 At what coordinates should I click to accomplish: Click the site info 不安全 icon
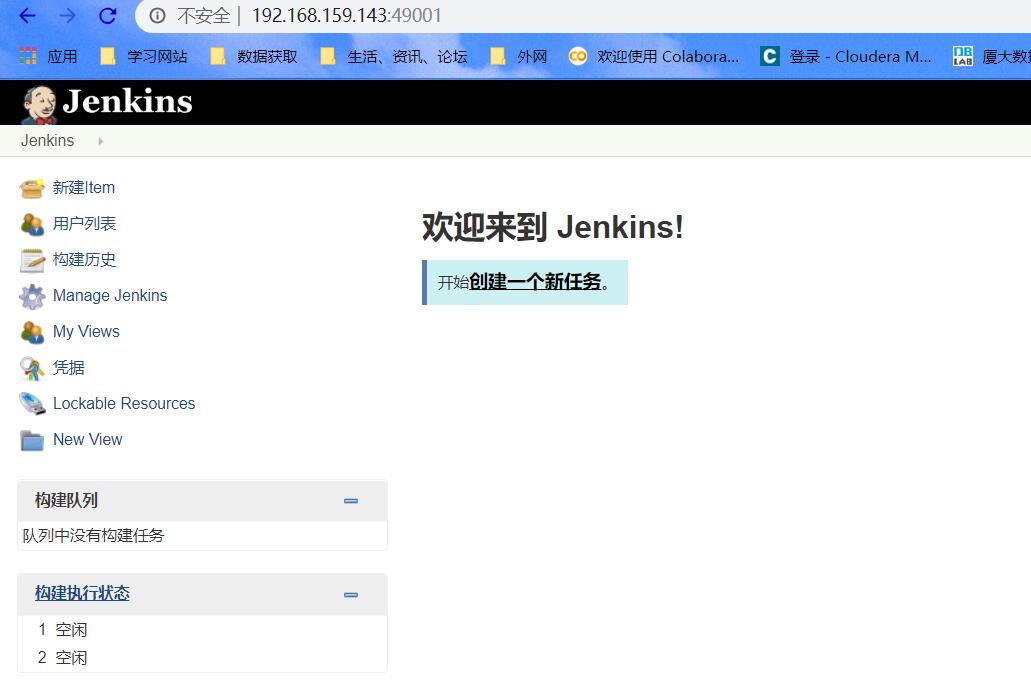(x=157, y=15)
